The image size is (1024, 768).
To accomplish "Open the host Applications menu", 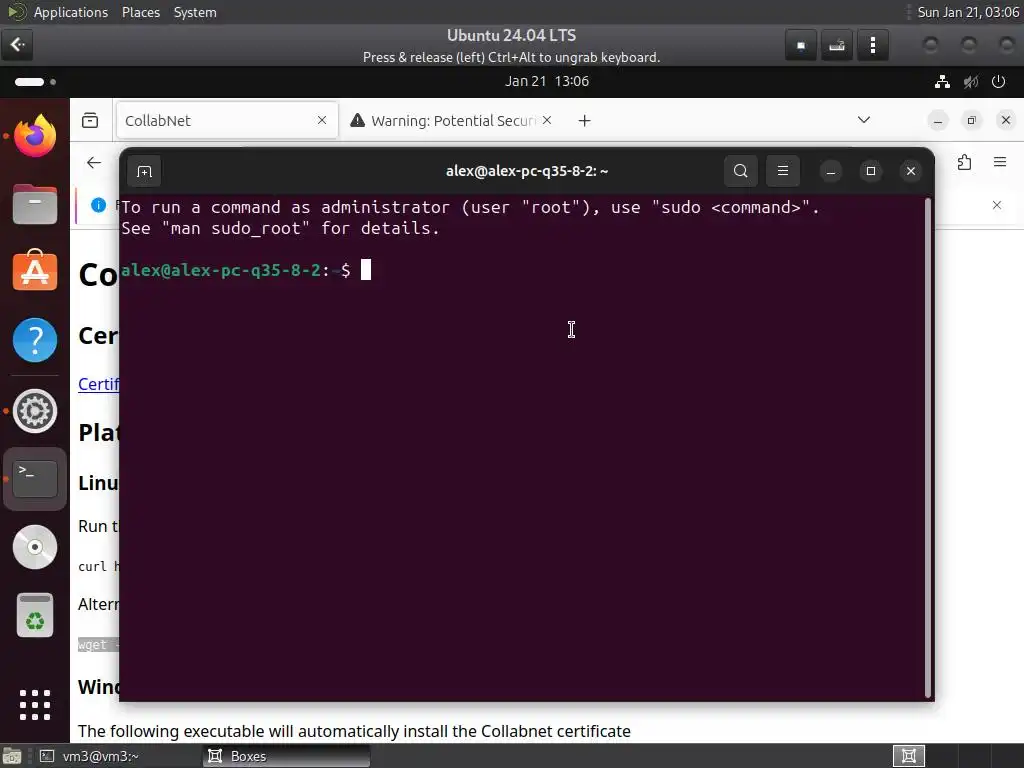I will coord(71,12).
